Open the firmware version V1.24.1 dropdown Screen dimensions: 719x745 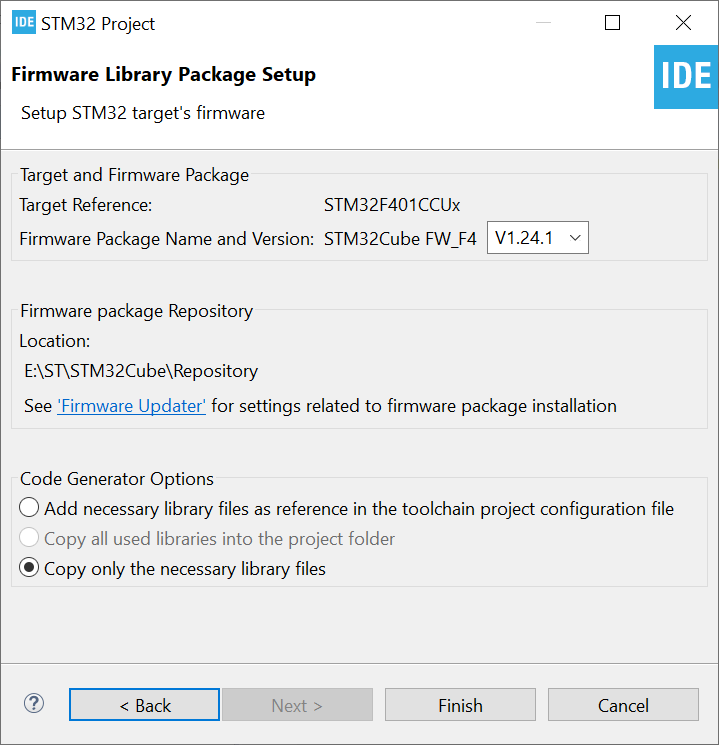(538, 238)
